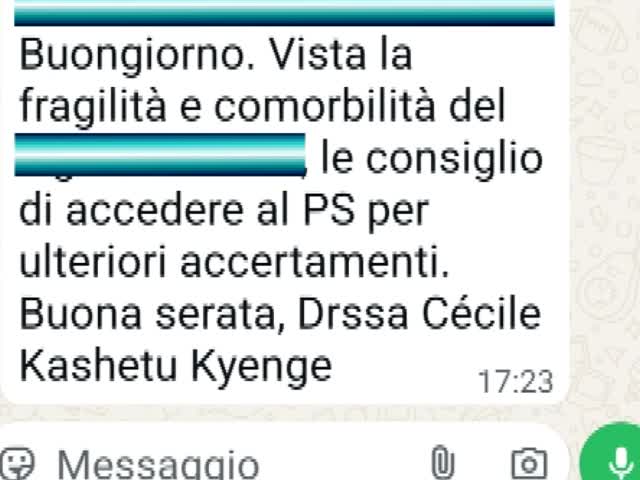Image resolution: width=640 pixels, height=480 pixels.
Task: Tap the 'Drssa Cécile' text
Action: click(x=420, y=314)
